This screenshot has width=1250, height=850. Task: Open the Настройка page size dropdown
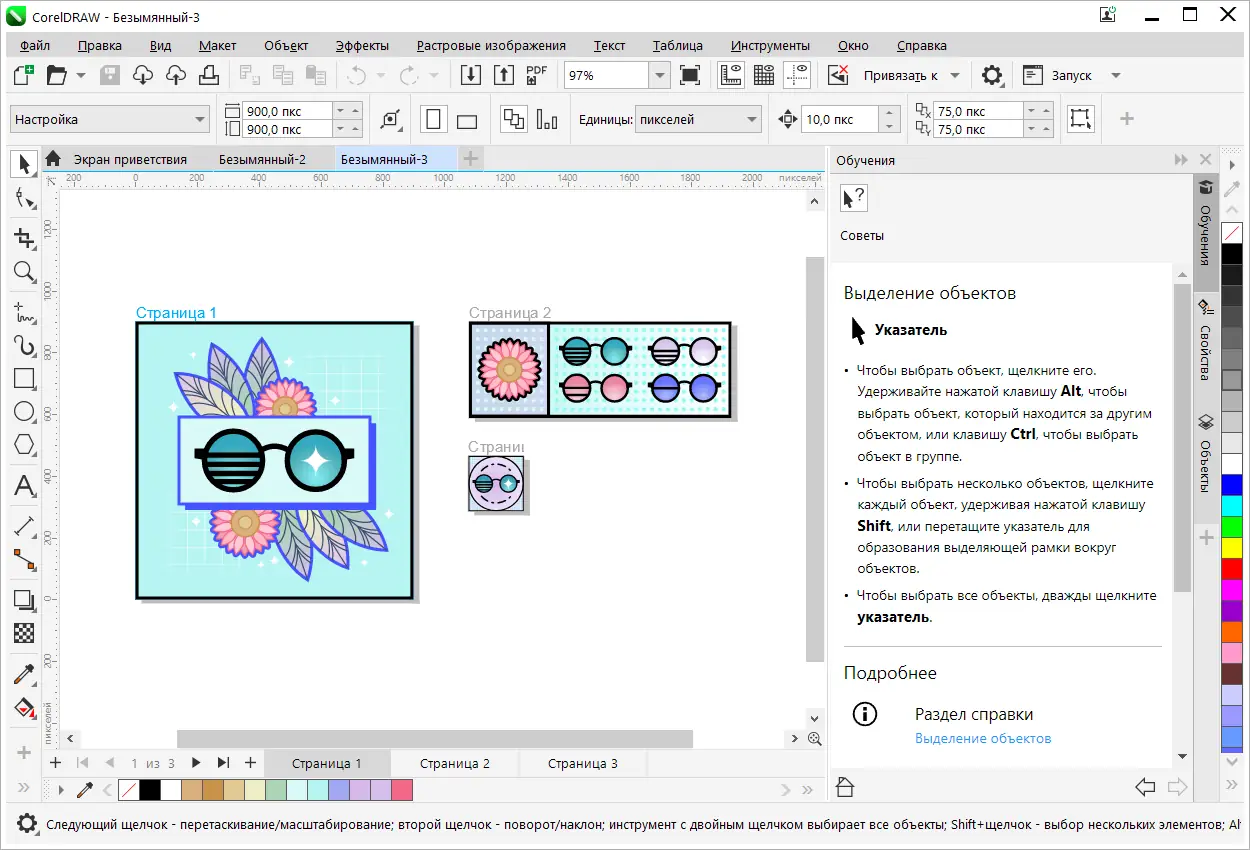[200, 120]
